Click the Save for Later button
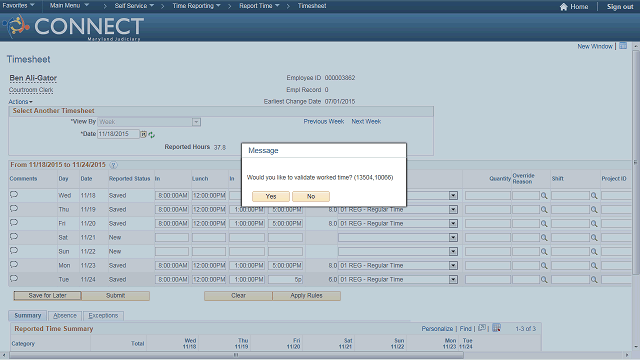This screenshot has height=360, width=640. pos(47,296)
